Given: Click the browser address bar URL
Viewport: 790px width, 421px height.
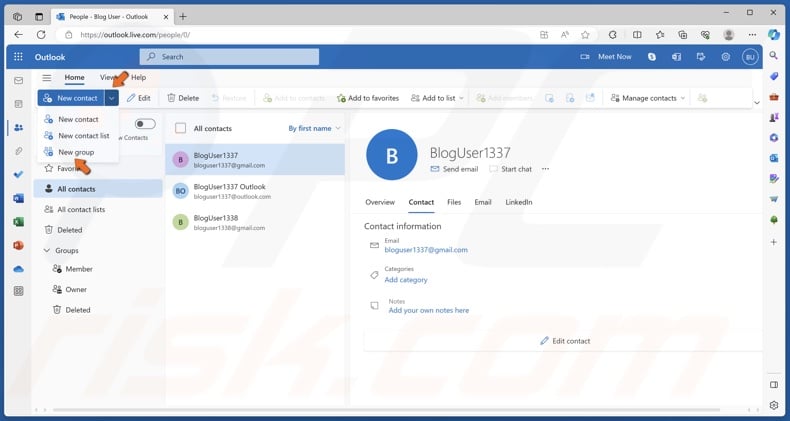Looking at the screenshot, I should click(135, 35).
